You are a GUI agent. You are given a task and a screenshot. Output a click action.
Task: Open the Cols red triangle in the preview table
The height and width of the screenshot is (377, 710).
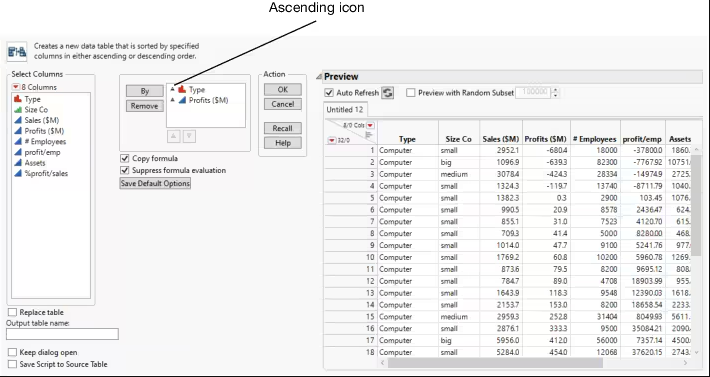pos(370,125)
